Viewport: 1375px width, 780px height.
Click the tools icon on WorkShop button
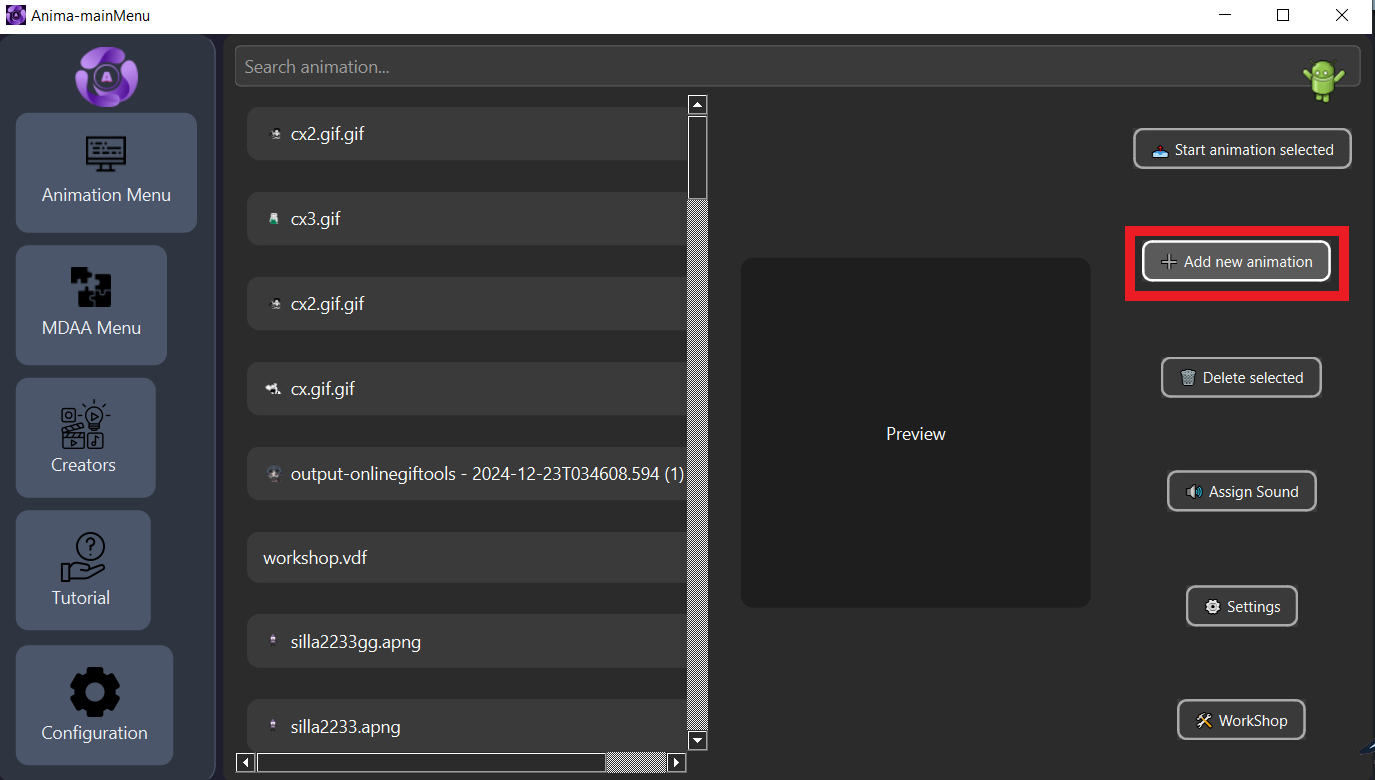coord(1202,720)
